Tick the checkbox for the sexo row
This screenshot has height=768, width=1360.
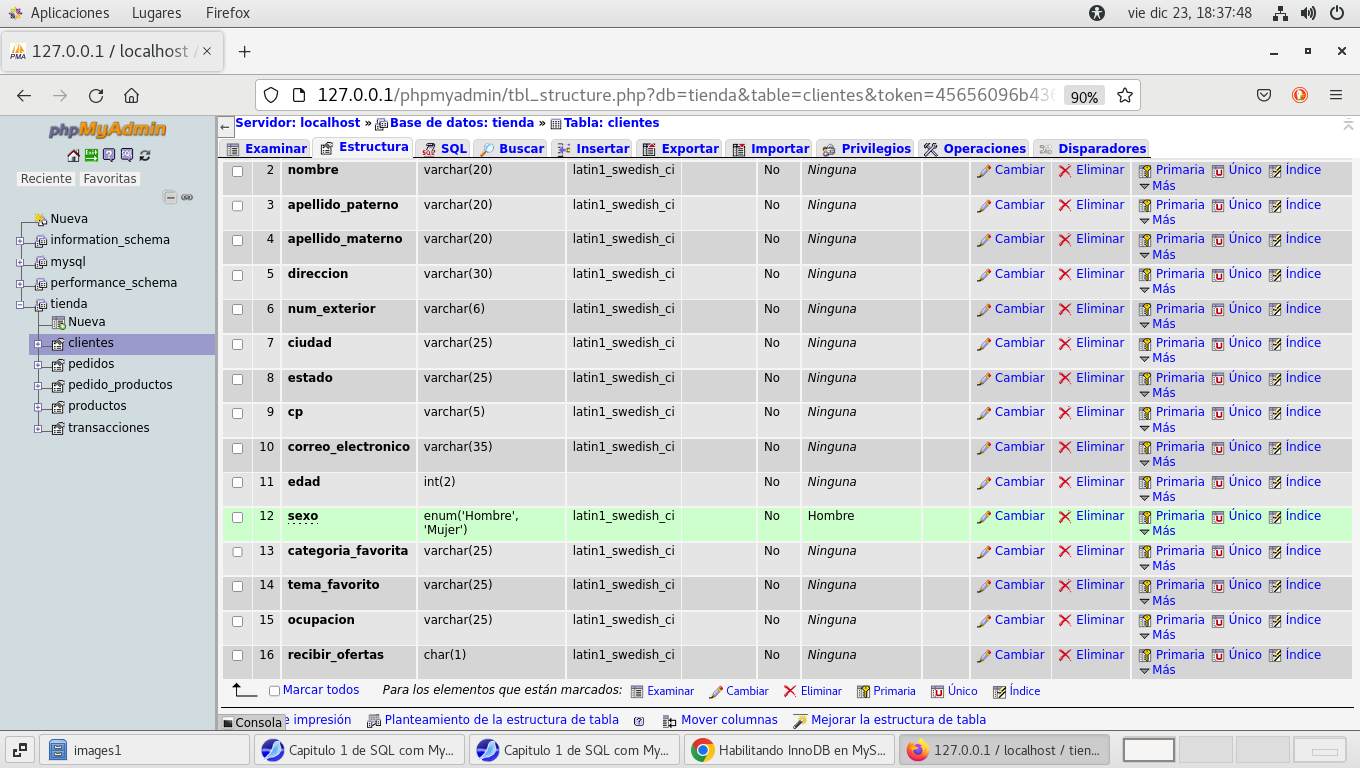click(238, 517)
